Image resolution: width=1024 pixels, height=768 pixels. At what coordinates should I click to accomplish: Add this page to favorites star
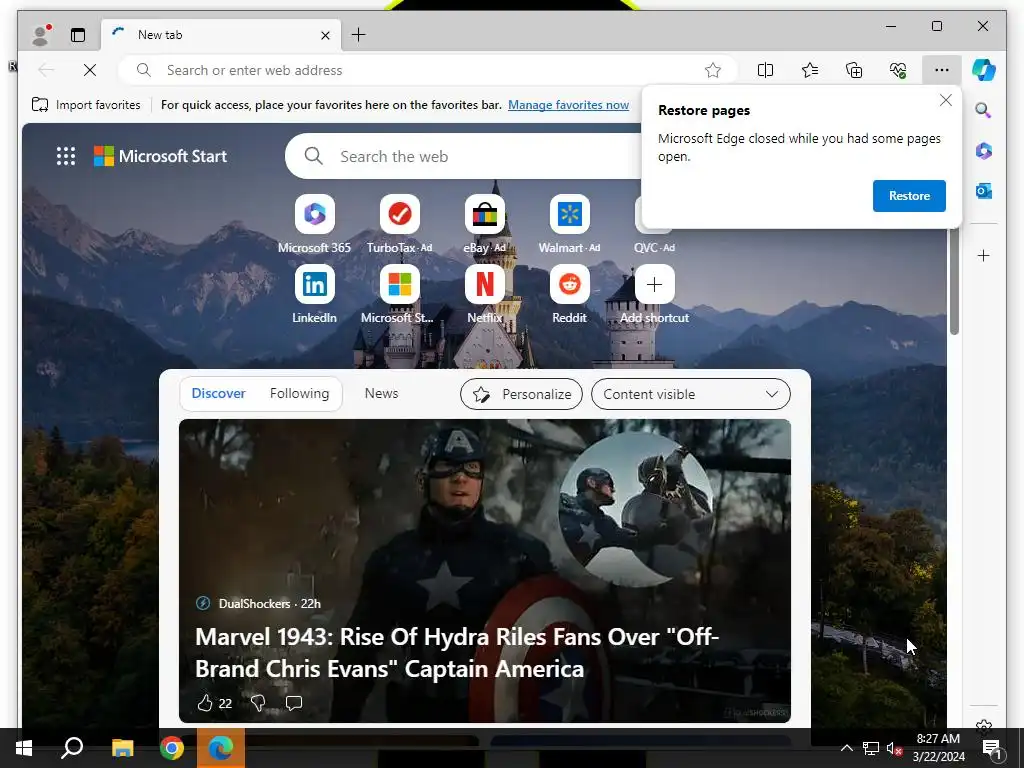click(x=712, y=70)
